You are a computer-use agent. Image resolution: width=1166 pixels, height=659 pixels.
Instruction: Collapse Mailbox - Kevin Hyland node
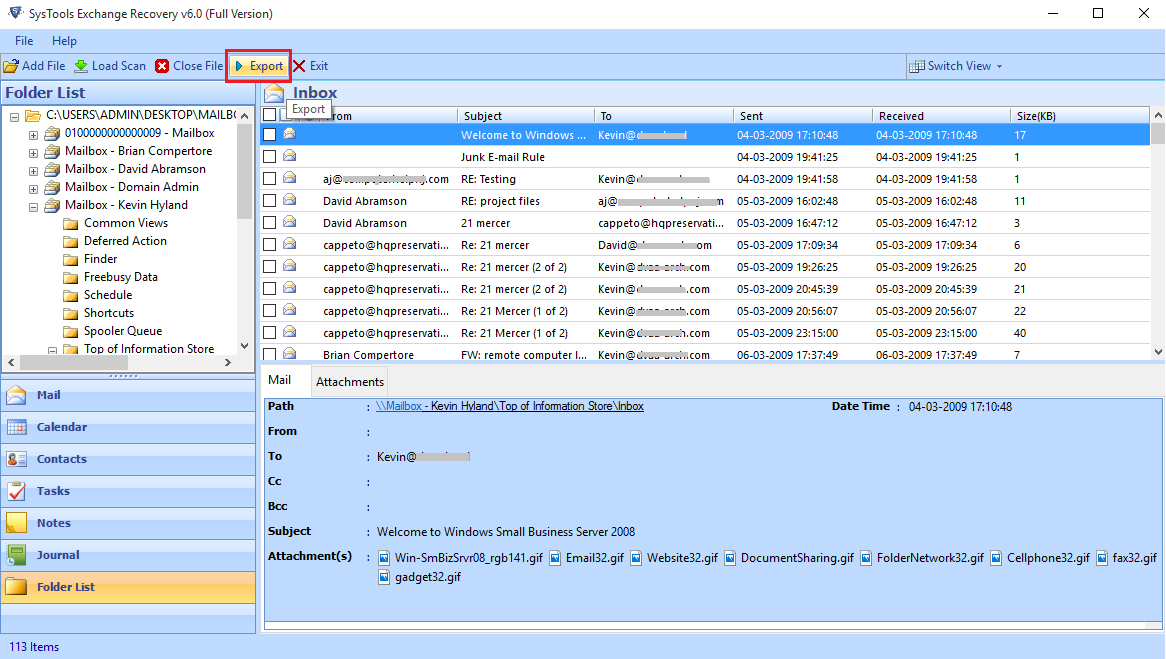tap(33, 208)
